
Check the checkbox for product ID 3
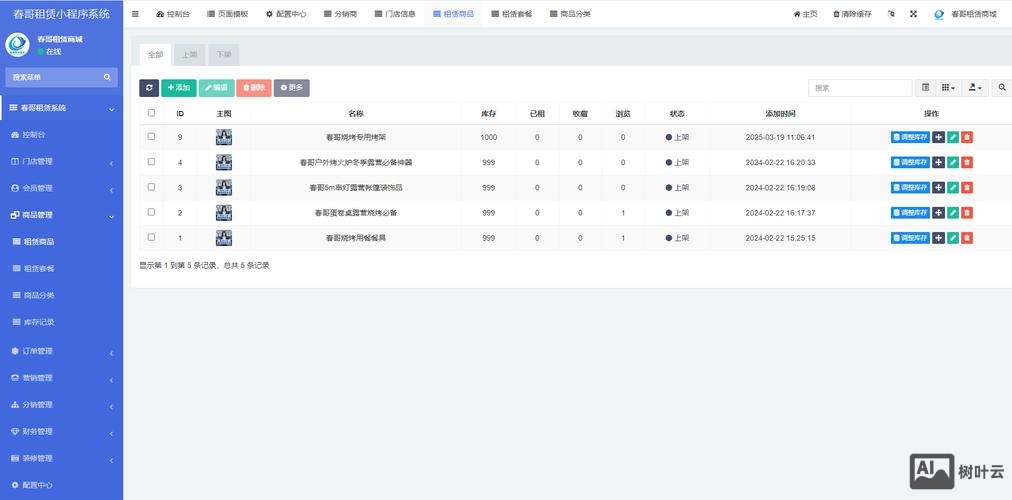coord(151,186)
